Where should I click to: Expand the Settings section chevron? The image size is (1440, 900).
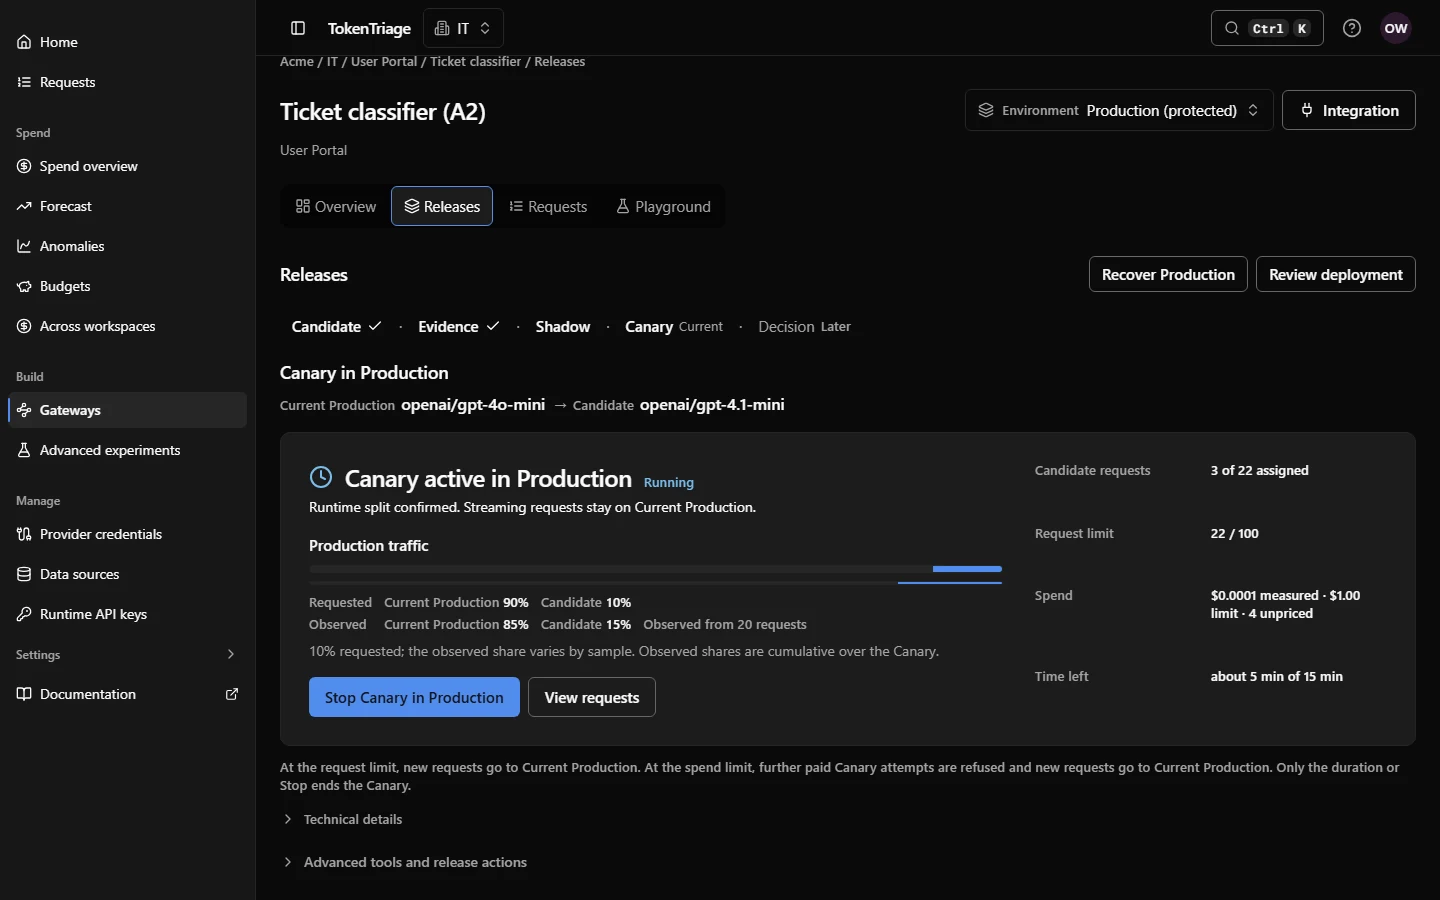coord(231,654)
